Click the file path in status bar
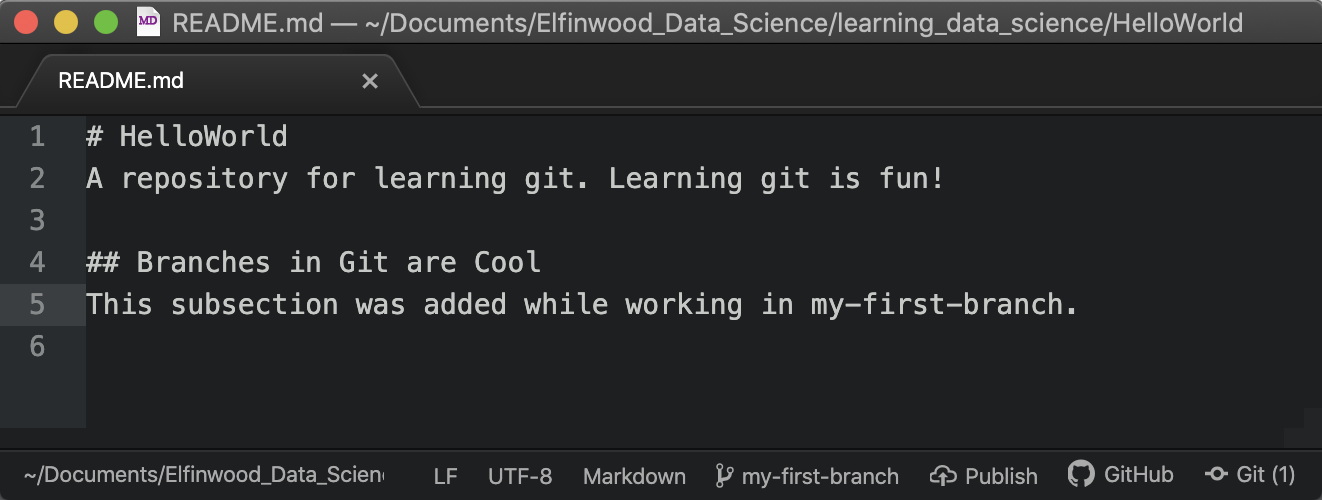The width and height of the screenshot is (1322, 500). pyautogui.click(x=204, y=476)
